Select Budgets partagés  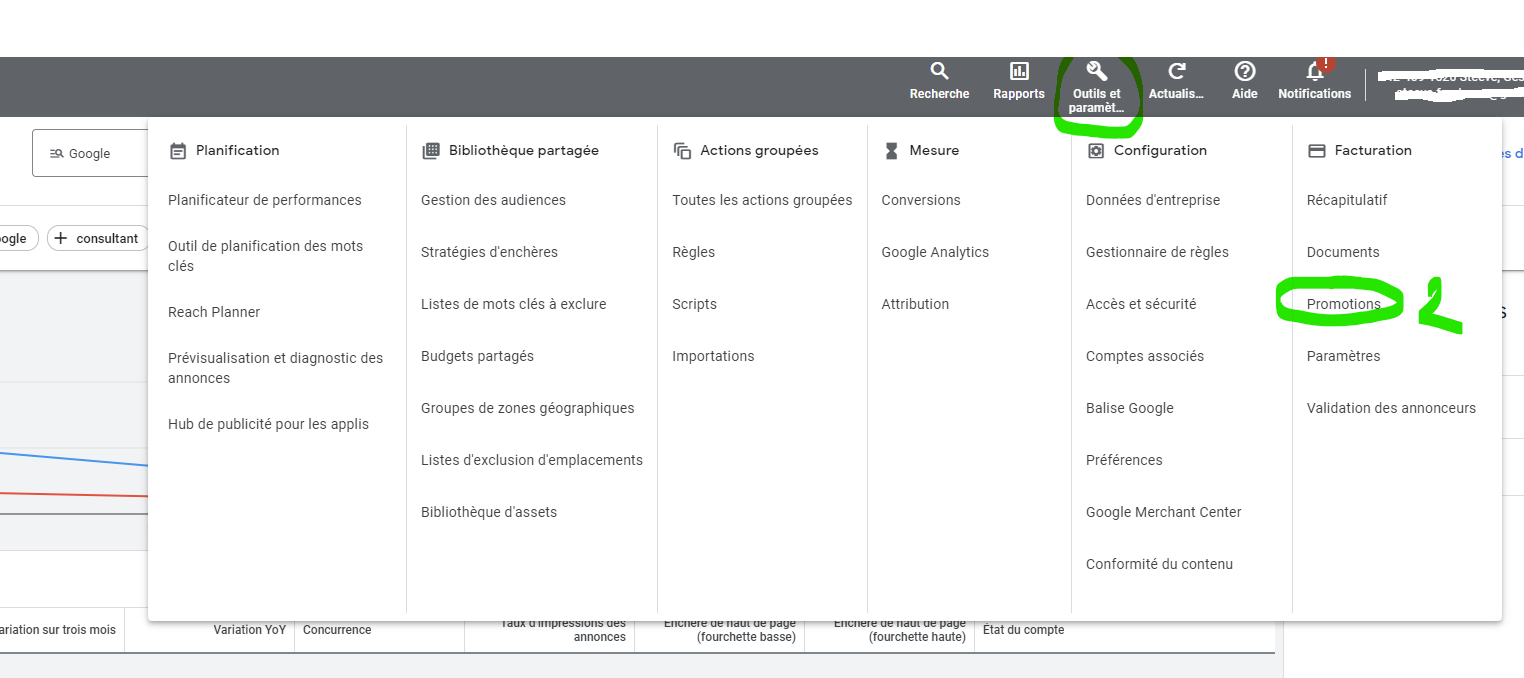(x=477, y=356)
